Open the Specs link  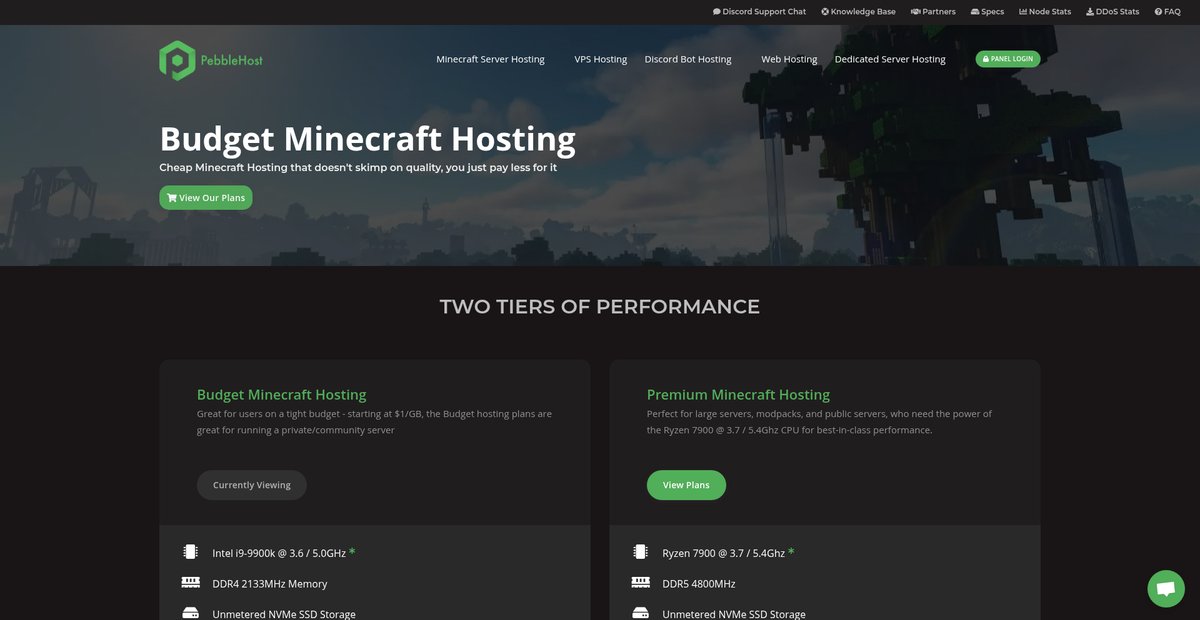(987, 12)
